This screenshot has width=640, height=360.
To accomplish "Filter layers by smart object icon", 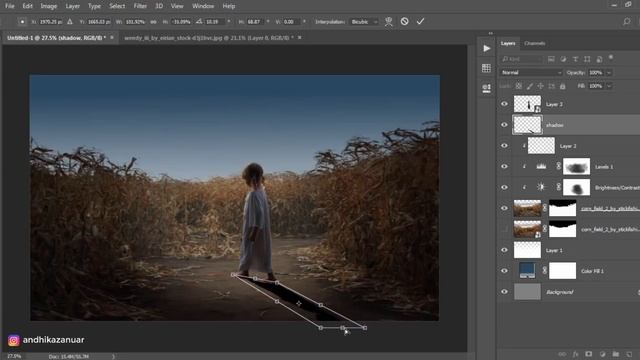I will 599,59.
